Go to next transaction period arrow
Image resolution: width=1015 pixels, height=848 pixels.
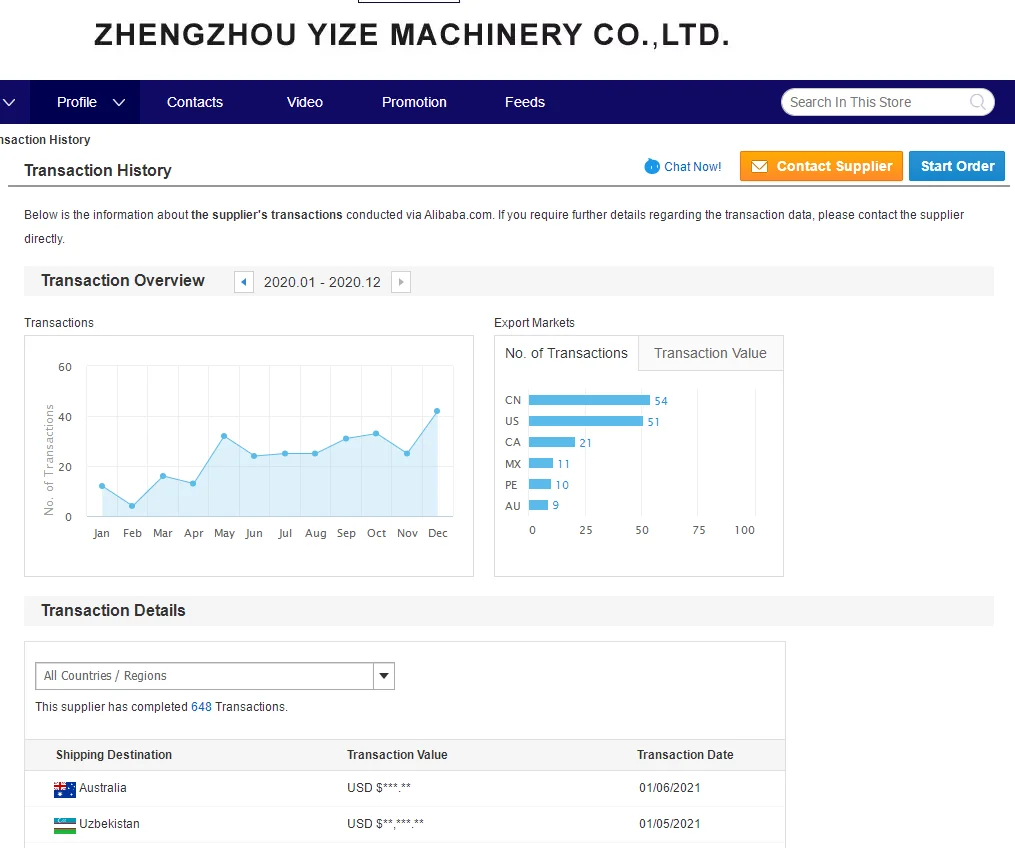click(401, 282)
